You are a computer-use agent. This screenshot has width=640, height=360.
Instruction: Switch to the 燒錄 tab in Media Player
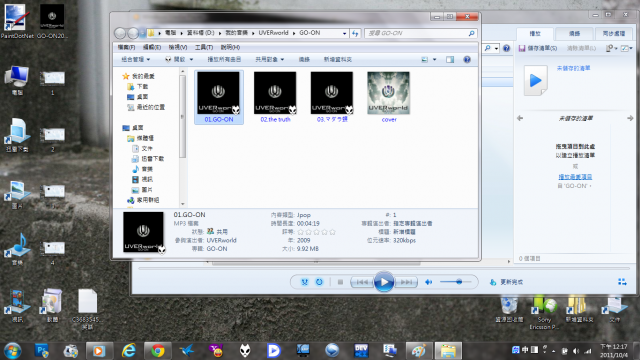click(x=574, y=33)
